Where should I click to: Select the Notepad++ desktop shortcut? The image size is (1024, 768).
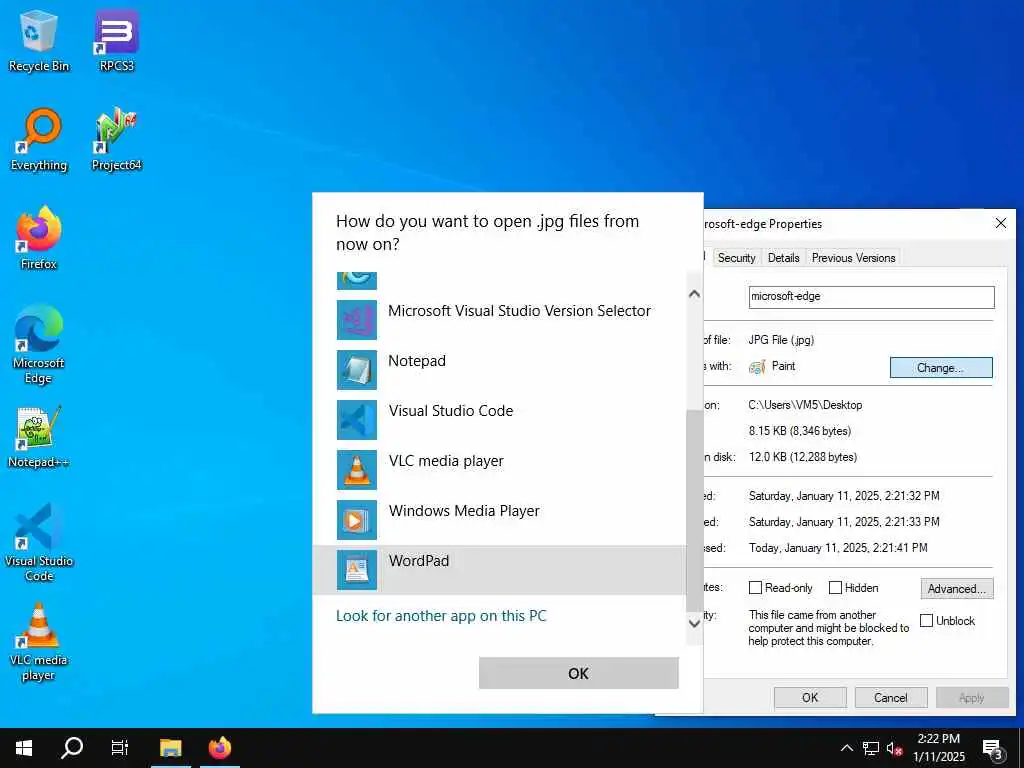click(x=39, y=437)
